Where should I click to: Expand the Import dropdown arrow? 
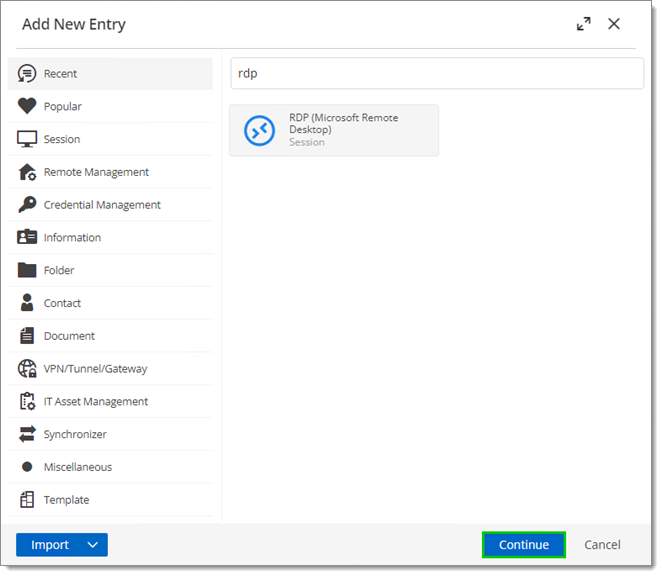tap(93, 545)
